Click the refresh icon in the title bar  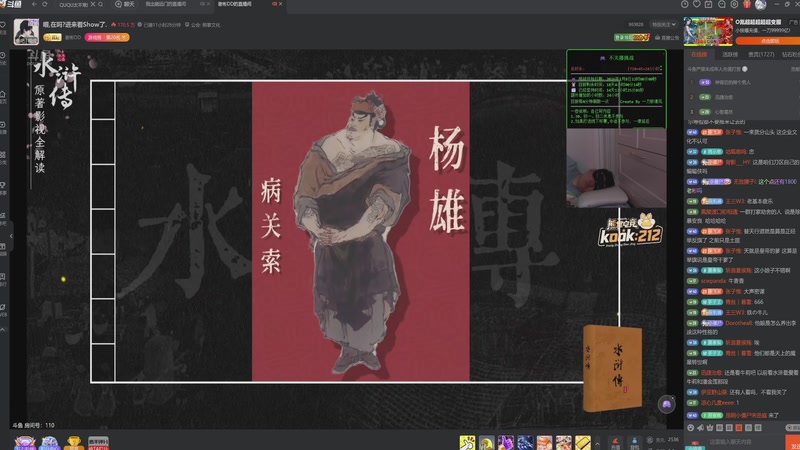click(45, 4)
